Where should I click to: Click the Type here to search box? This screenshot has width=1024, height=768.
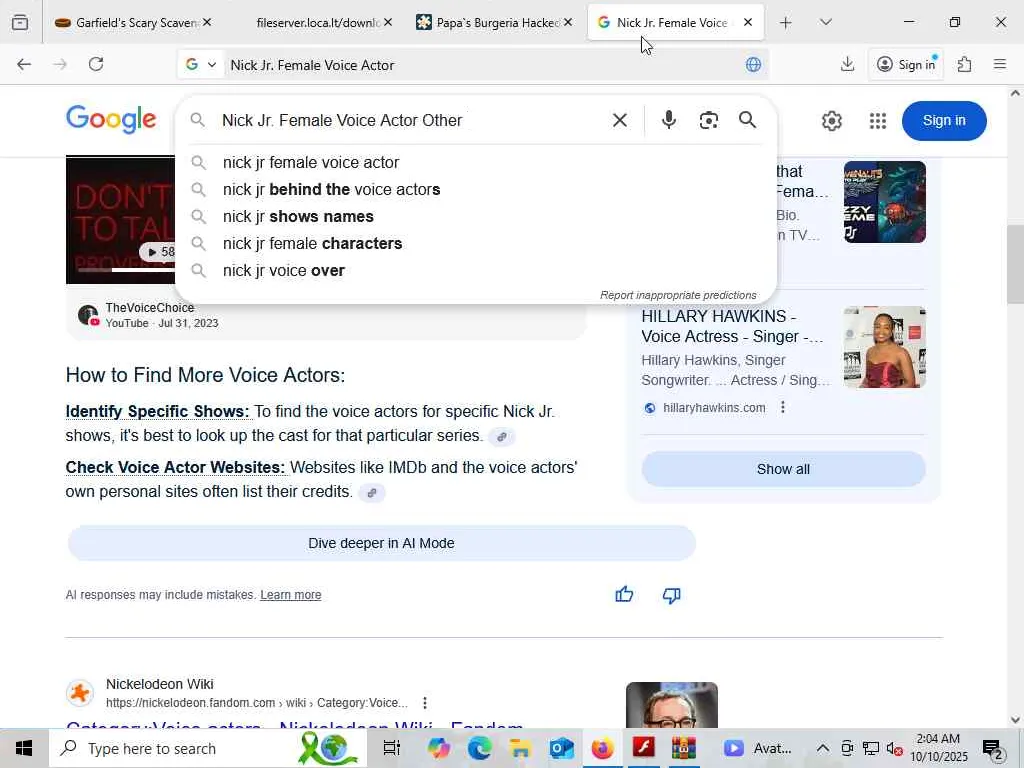pyautogui.click(x=208, y=748)
